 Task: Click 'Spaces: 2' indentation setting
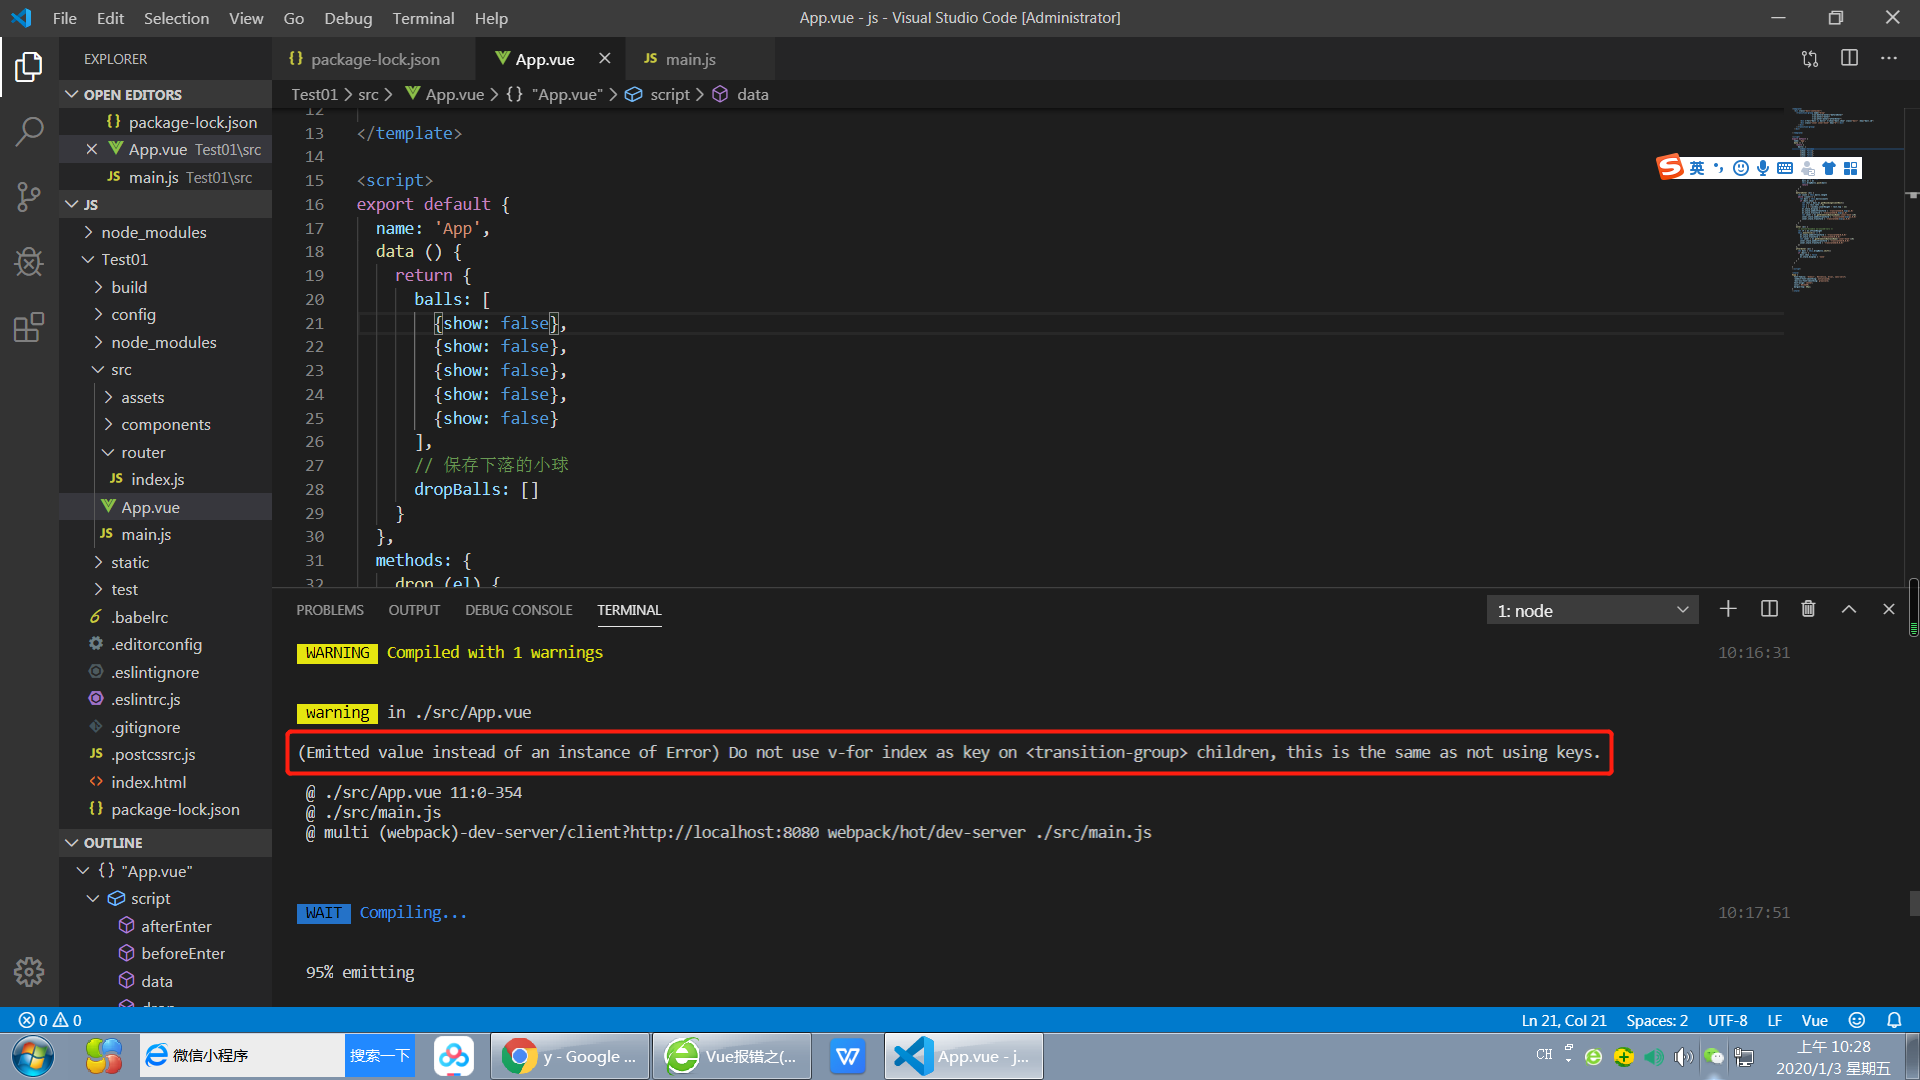pos(1656,1020)
